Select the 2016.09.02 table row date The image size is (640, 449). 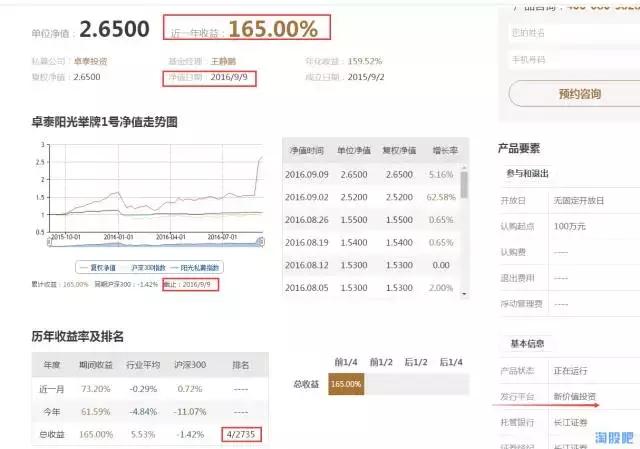tap(307, 197)
